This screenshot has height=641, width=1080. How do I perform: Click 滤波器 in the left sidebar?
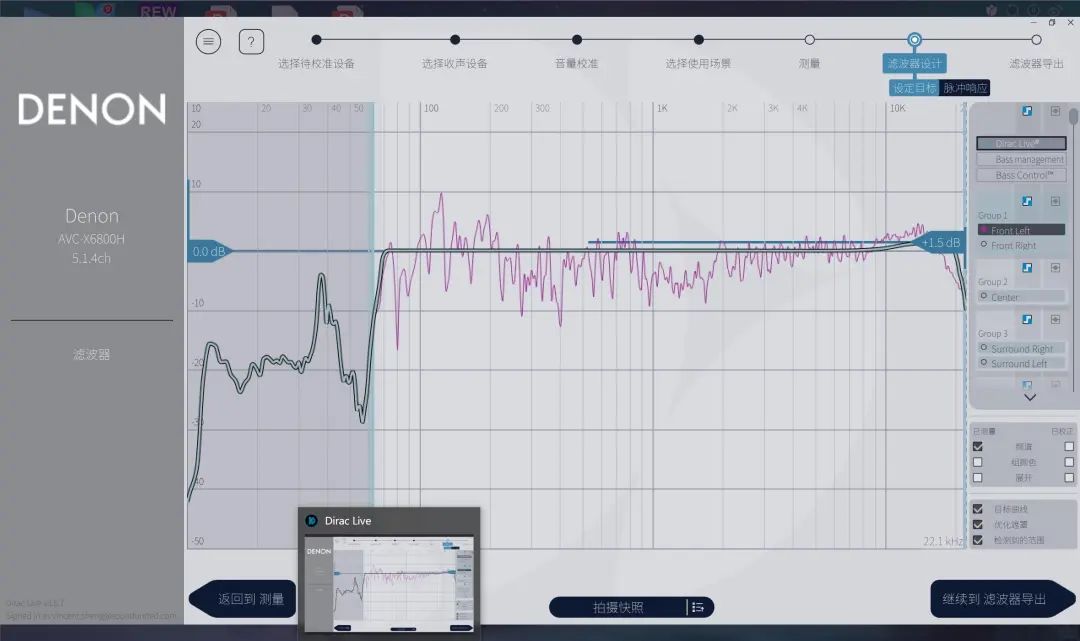[92, 354]
